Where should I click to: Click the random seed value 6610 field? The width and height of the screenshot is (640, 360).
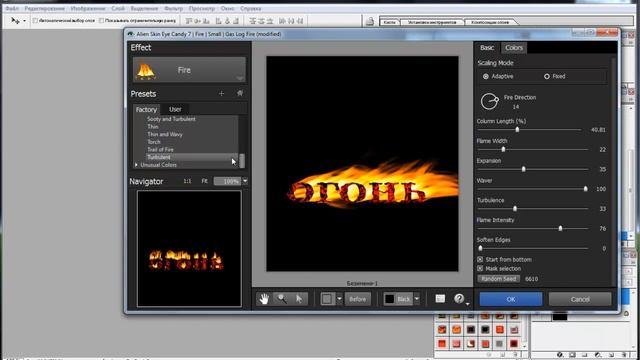click(531, 279)
